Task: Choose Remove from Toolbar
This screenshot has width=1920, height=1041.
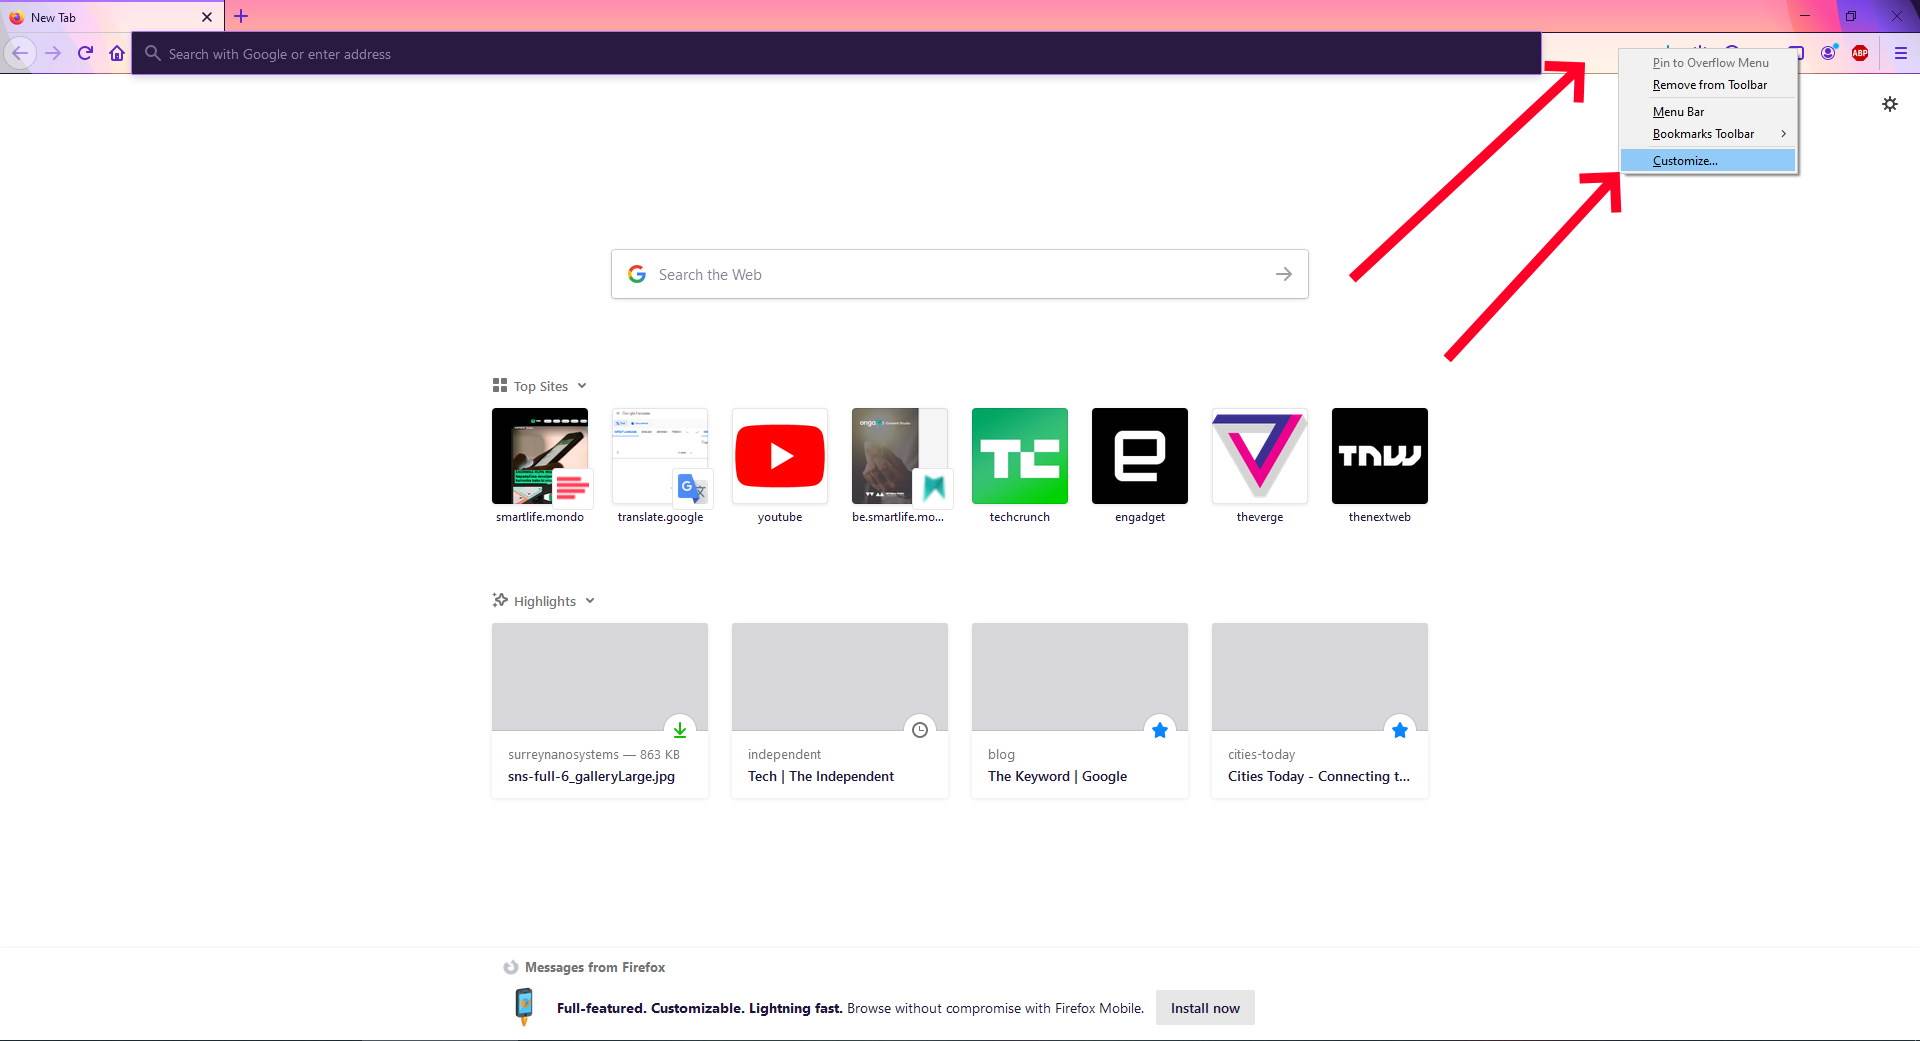Action: (1709, 85)
